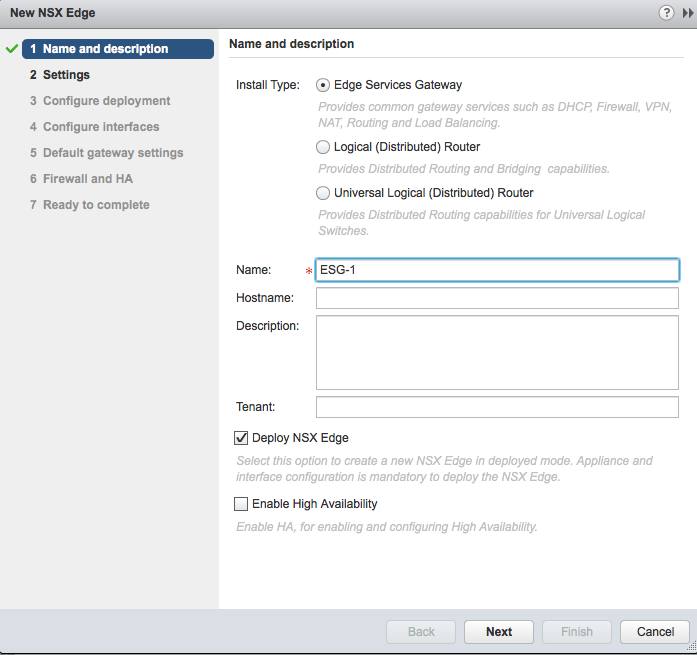Image resolution: width=697 pixels, height=655 pixels.
Task: Focus the Name field containing ESG-1
Action: coord(497,270)
